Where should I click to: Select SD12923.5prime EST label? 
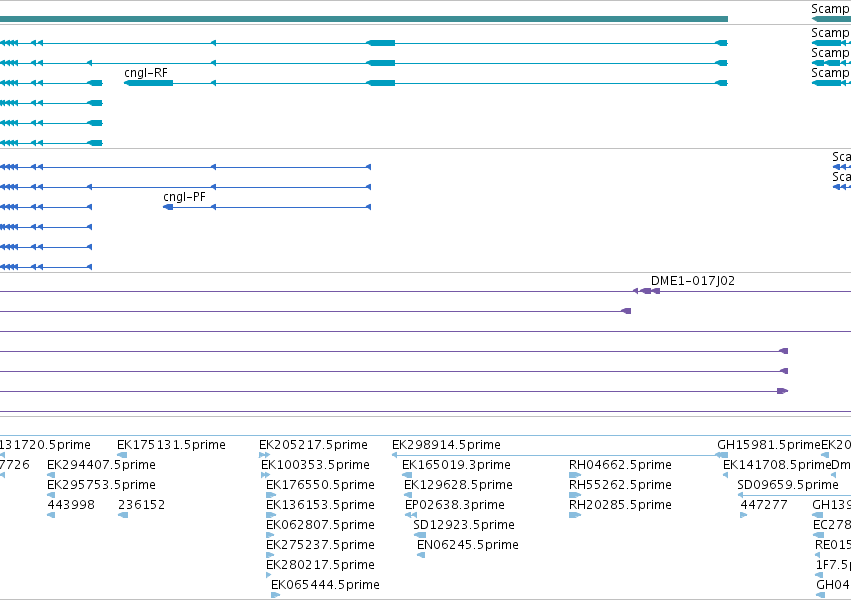[464, 525]
